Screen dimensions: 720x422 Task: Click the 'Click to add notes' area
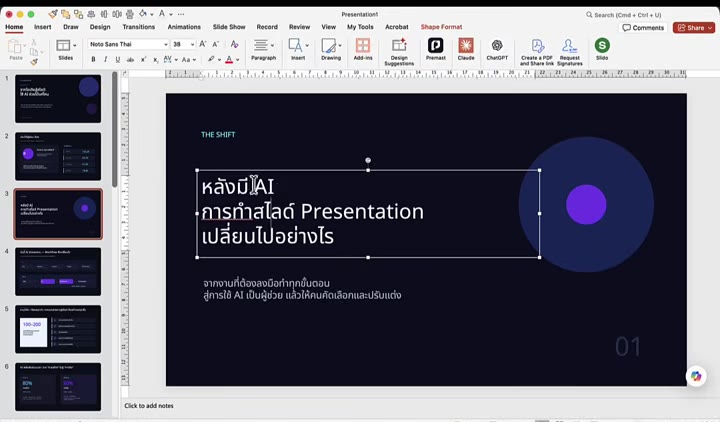[149, 405]
